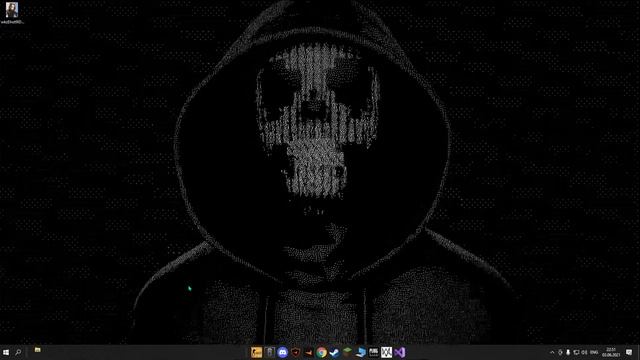This screenshot has height=360, width=640.
Task: Switch input language ENG indicator
Action: (x=594, y=352)
